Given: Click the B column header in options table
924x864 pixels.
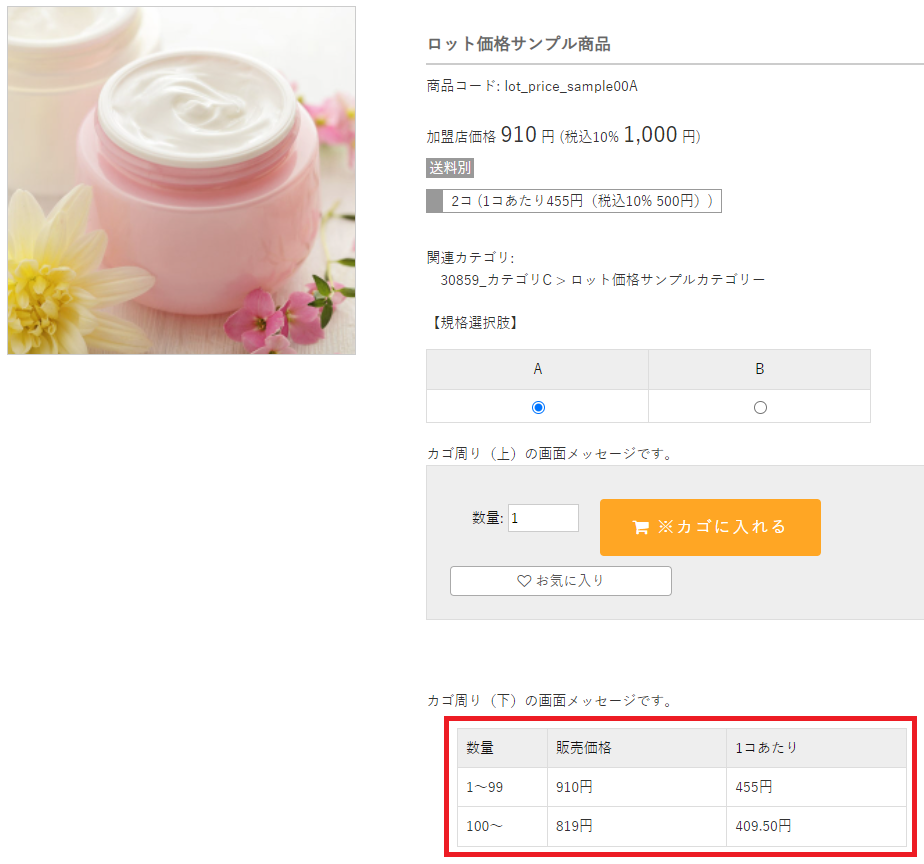Looking at the screenshot, I should pos(760,369).
